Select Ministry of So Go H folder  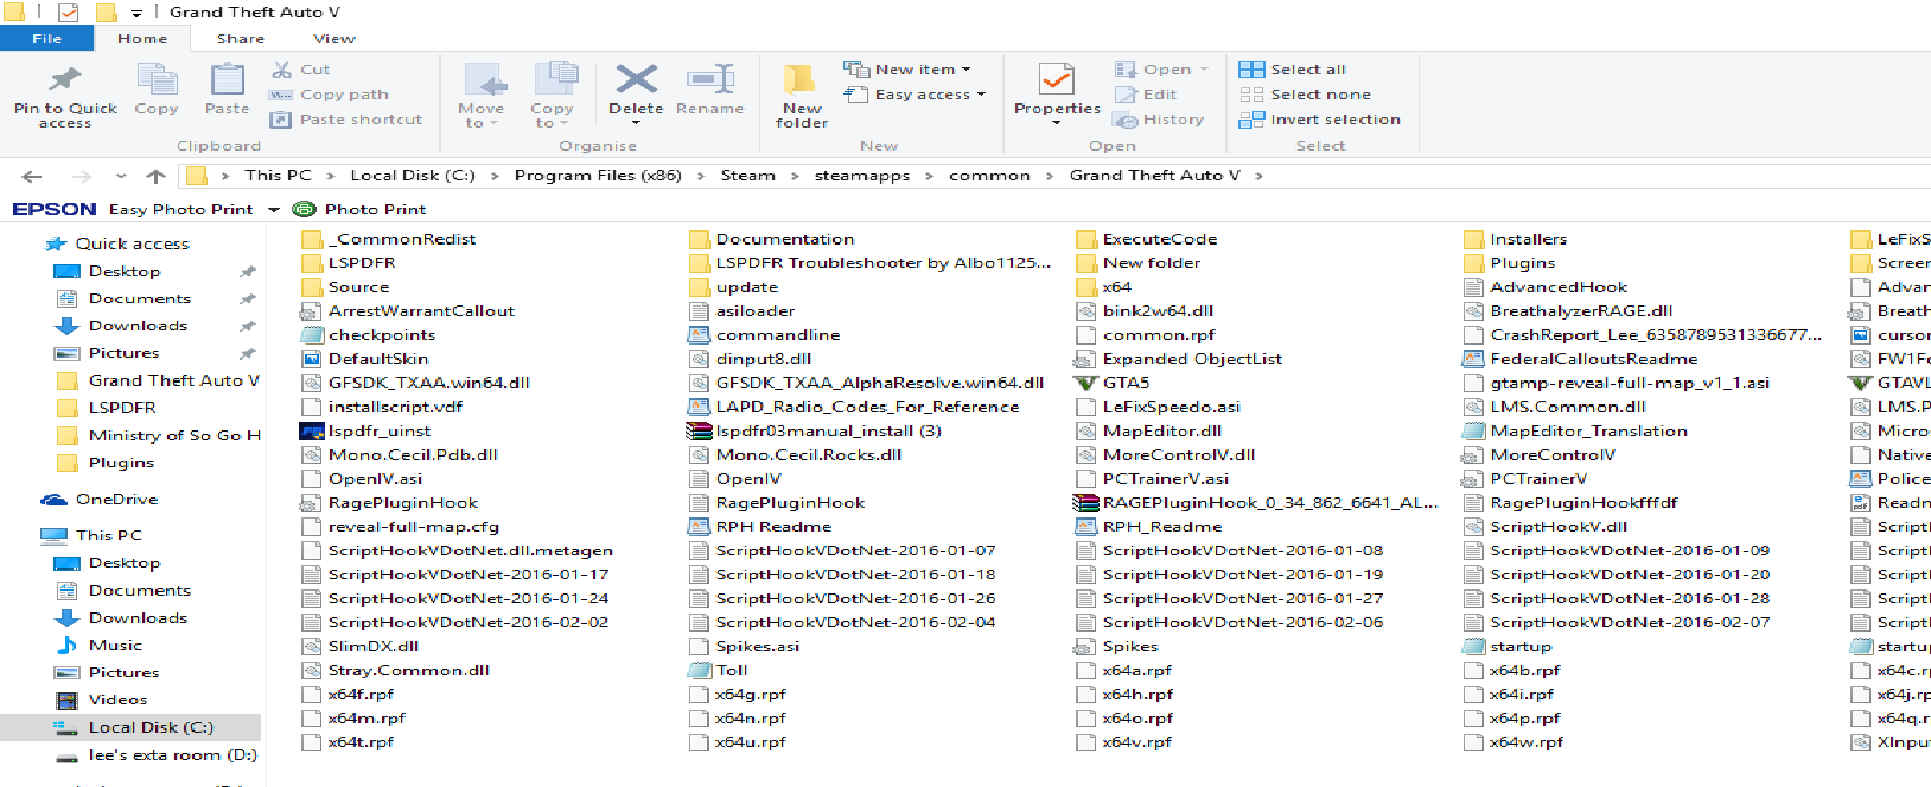(175, 435)
